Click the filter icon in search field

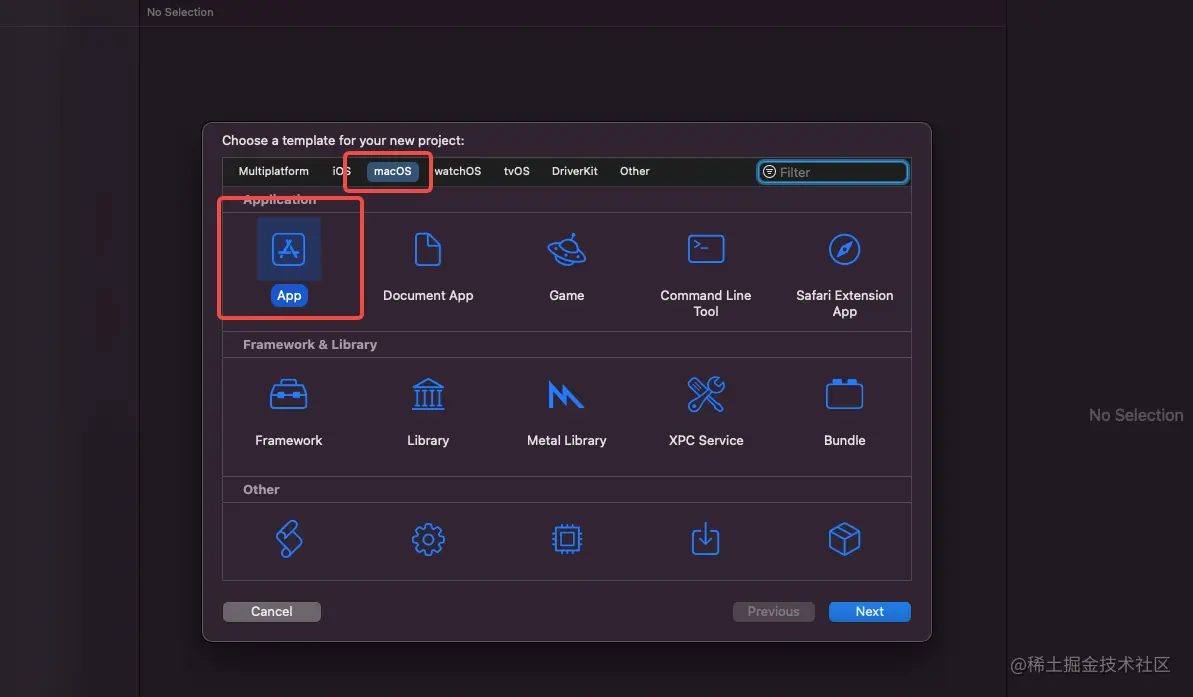pyautogui.click(x=769, y=172)
